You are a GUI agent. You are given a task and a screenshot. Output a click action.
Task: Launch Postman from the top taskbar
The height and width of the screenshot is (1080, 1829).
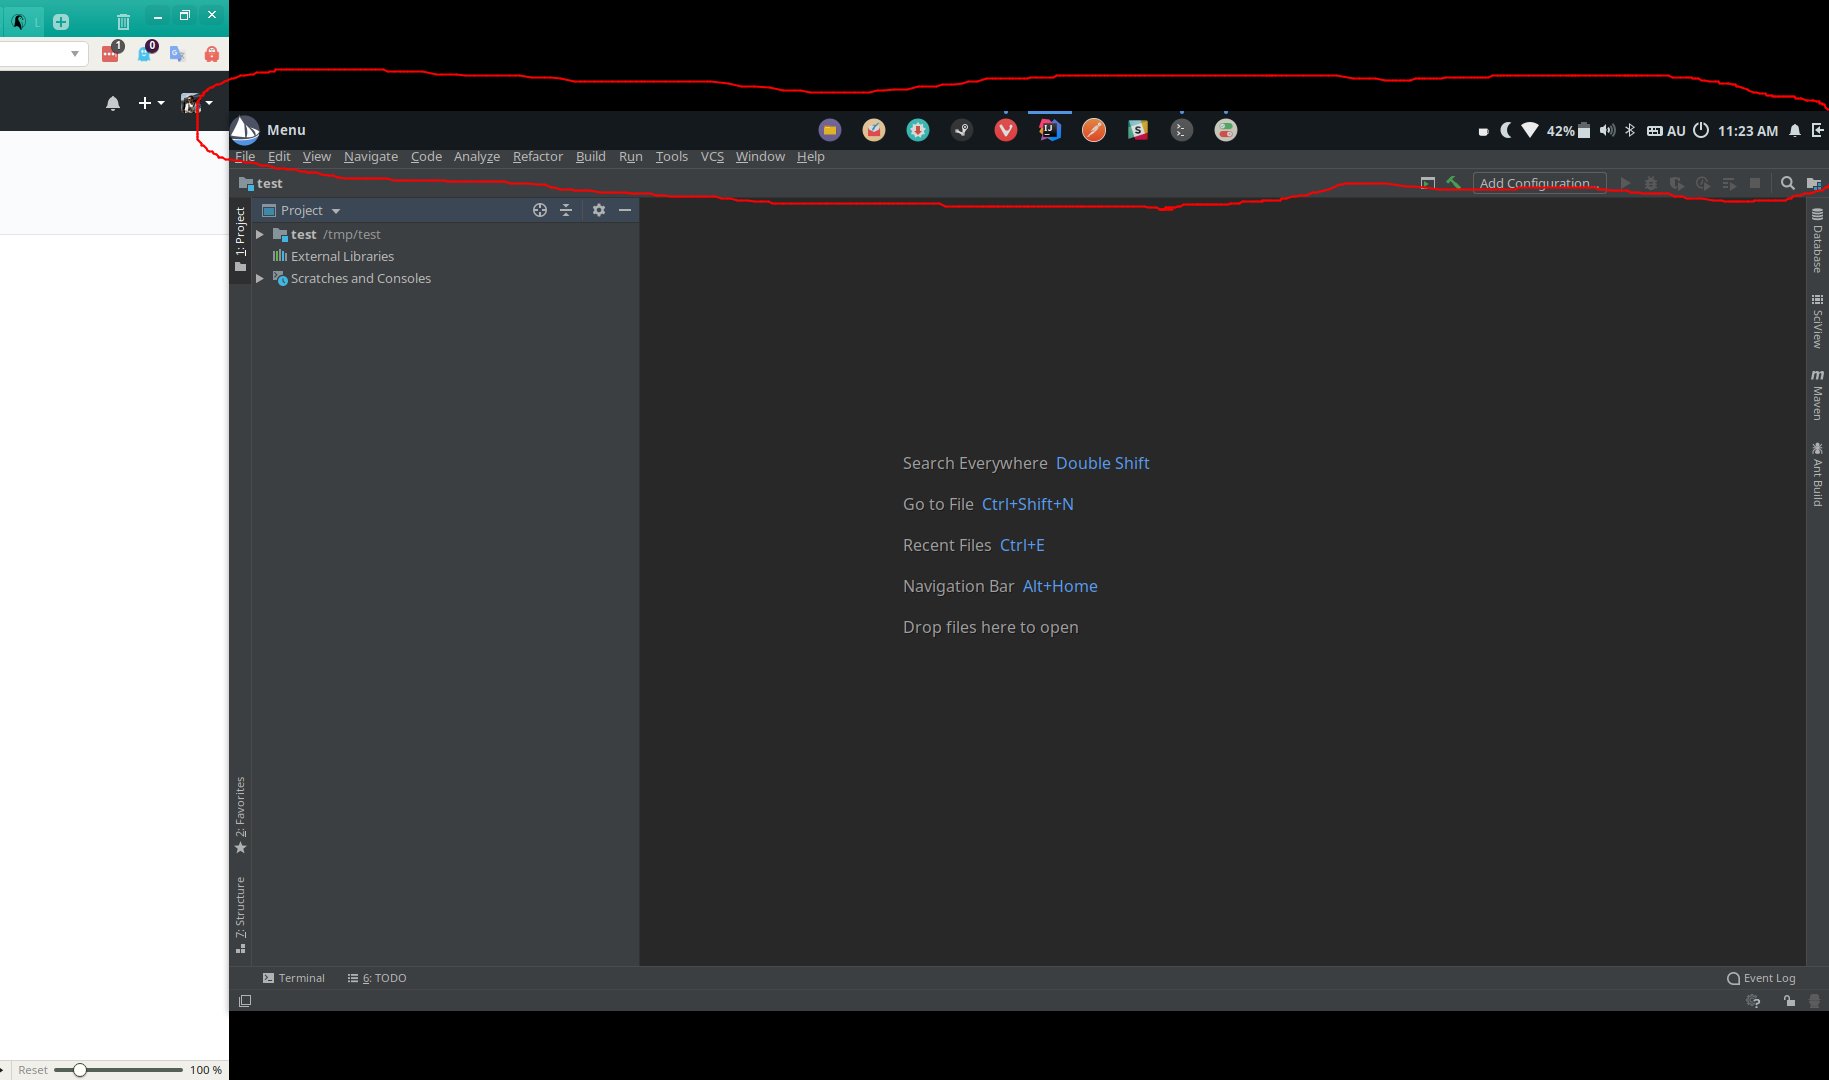coord(1093,130)
